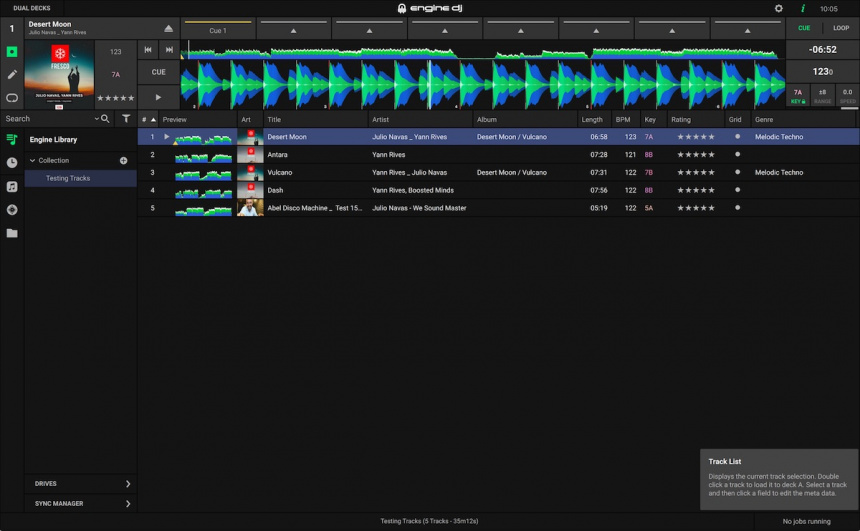The image size is (860, 531).
Task: Collapse the Collection tree
Action: click(32, 161)
